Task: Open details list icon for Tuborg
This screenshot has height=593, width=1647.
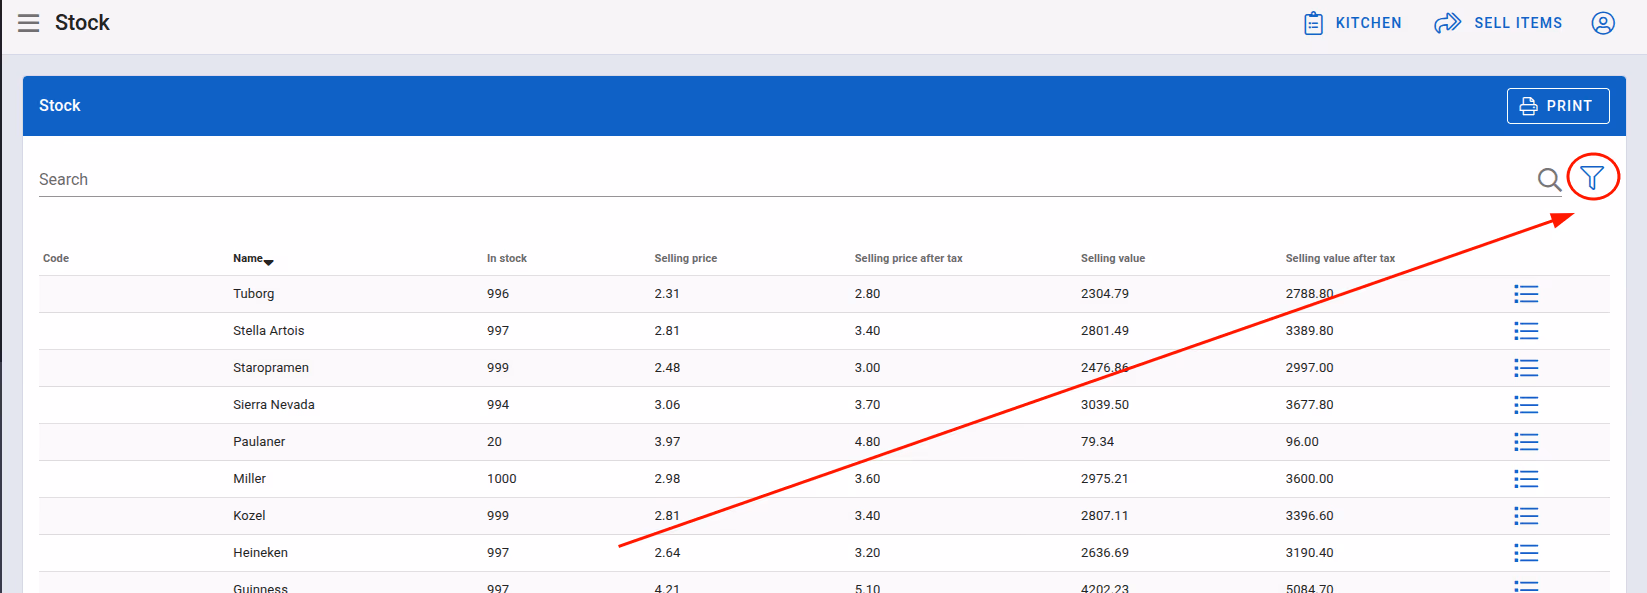Action: point(1526,294)
